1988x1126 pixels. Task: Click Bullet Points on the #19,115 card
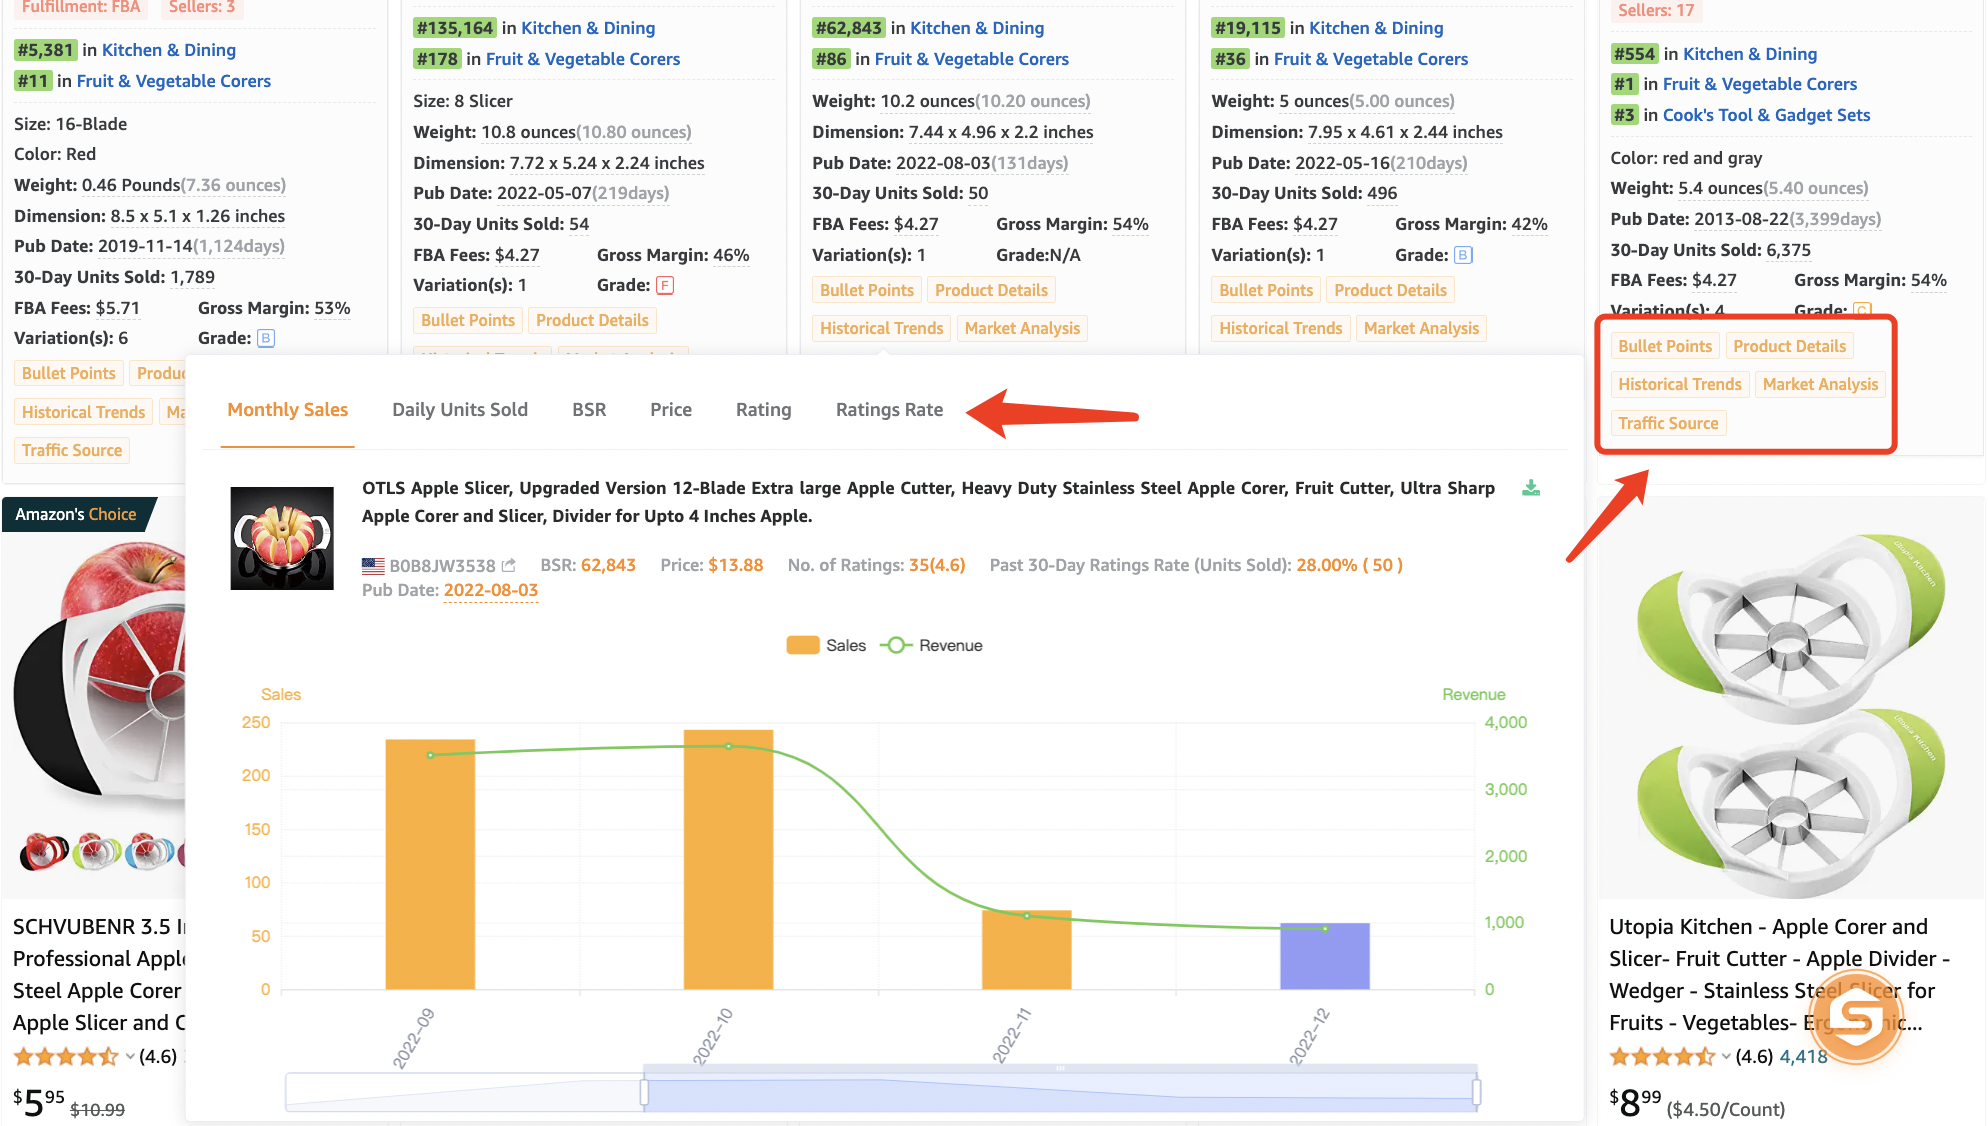[1266, 290]
